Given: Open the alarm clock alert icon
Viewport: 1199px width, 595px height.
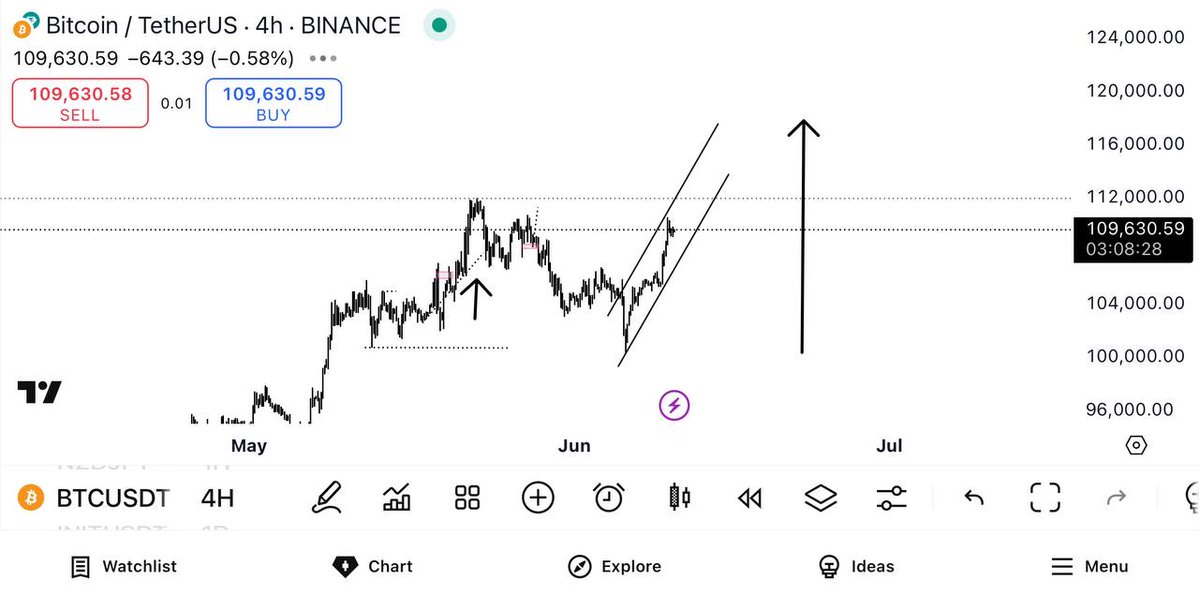Looking at the screenshot, I should tap(609, 498).
